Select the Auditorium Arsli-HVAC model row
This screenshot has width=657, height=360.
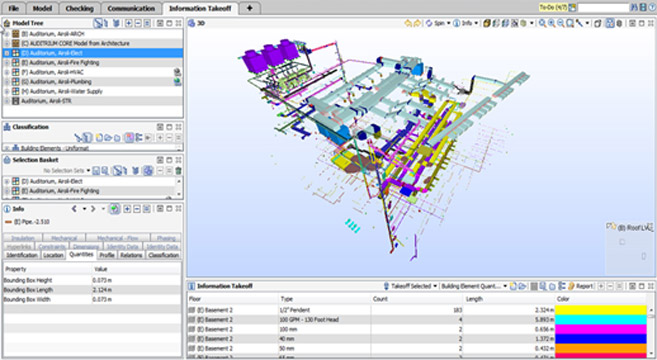tap(93, 72)
